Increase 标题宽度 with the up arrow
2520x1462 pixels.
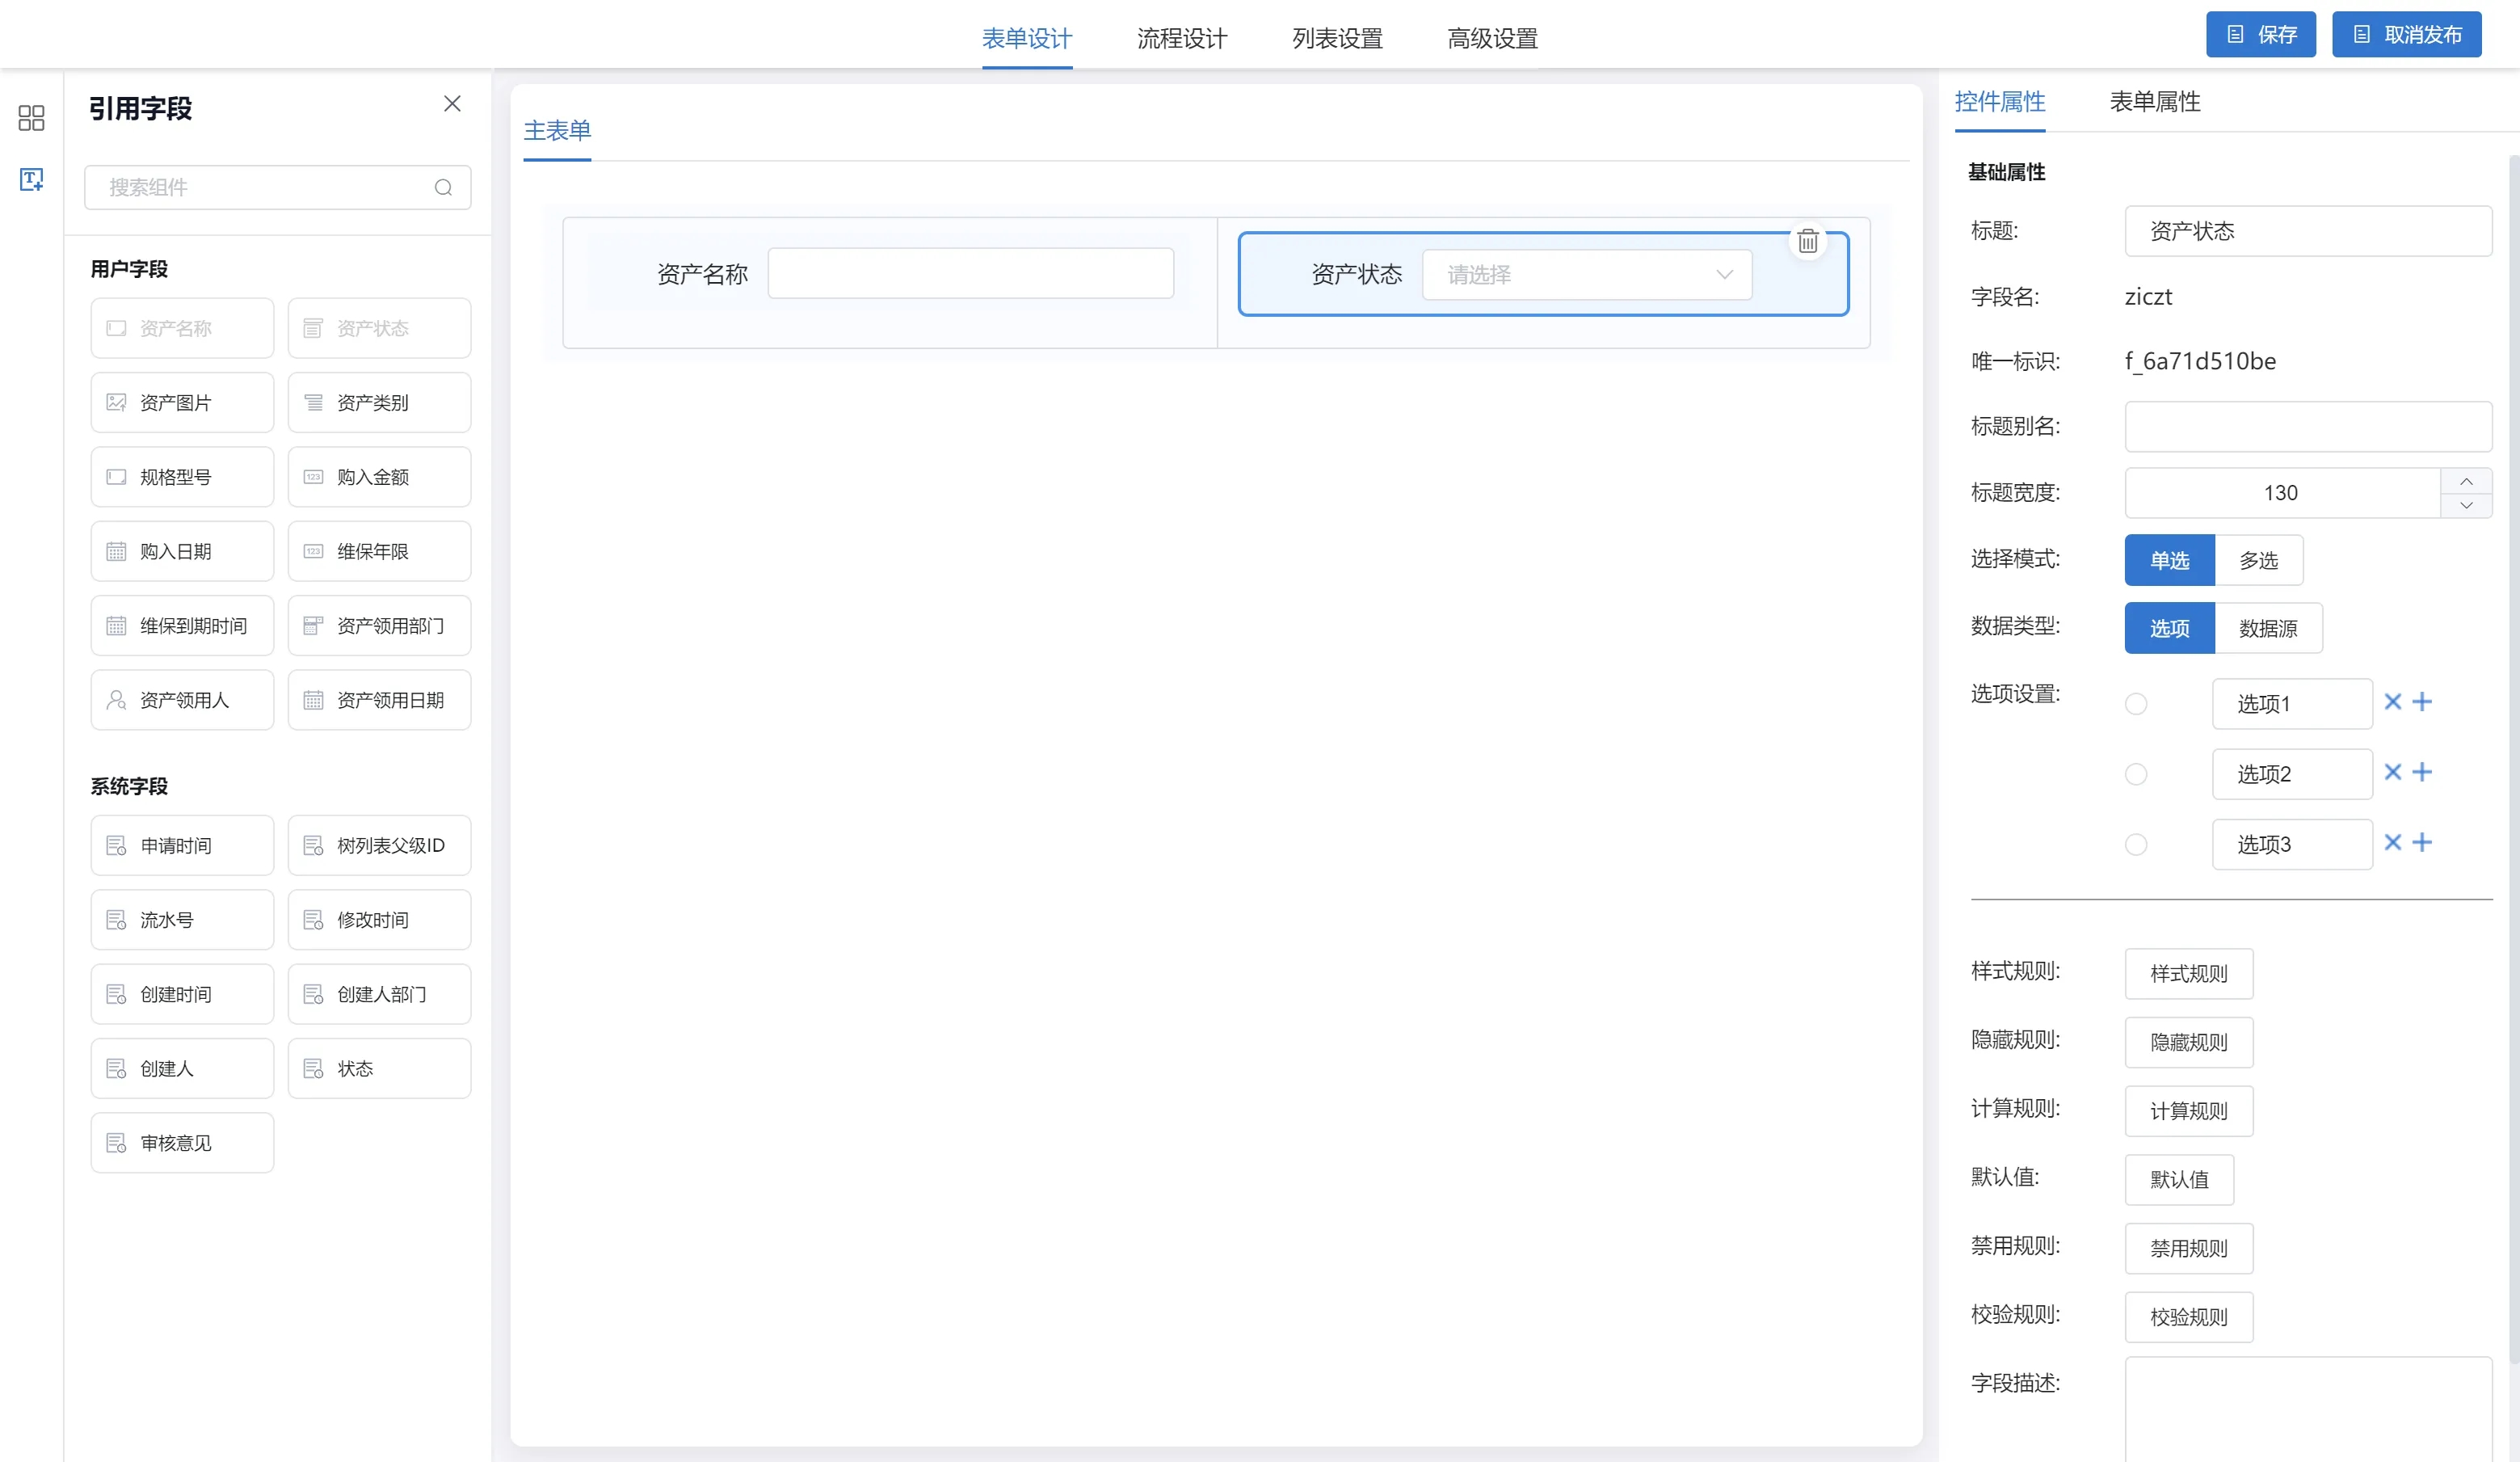[x=2466, y=482]
